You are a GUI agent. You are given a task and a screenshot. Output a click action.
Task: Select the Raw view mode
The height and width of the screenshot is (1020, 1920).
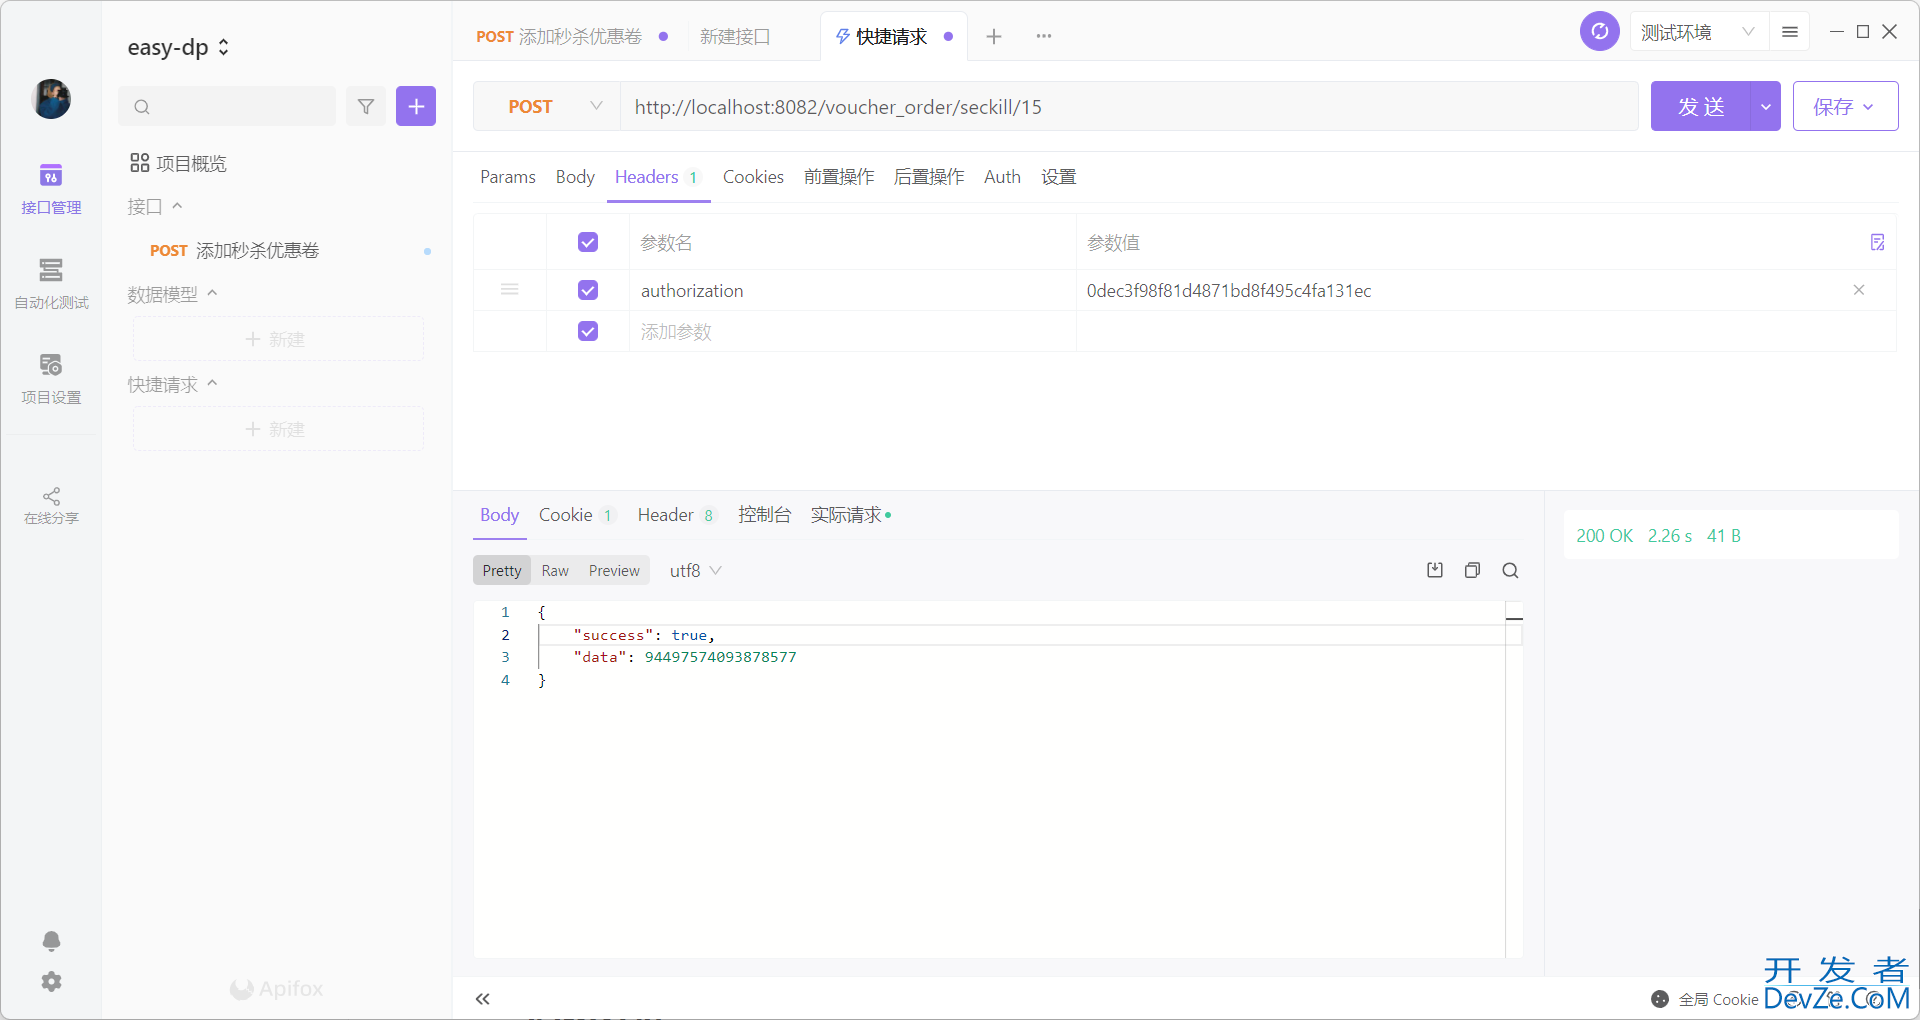(x=555, y=570)
